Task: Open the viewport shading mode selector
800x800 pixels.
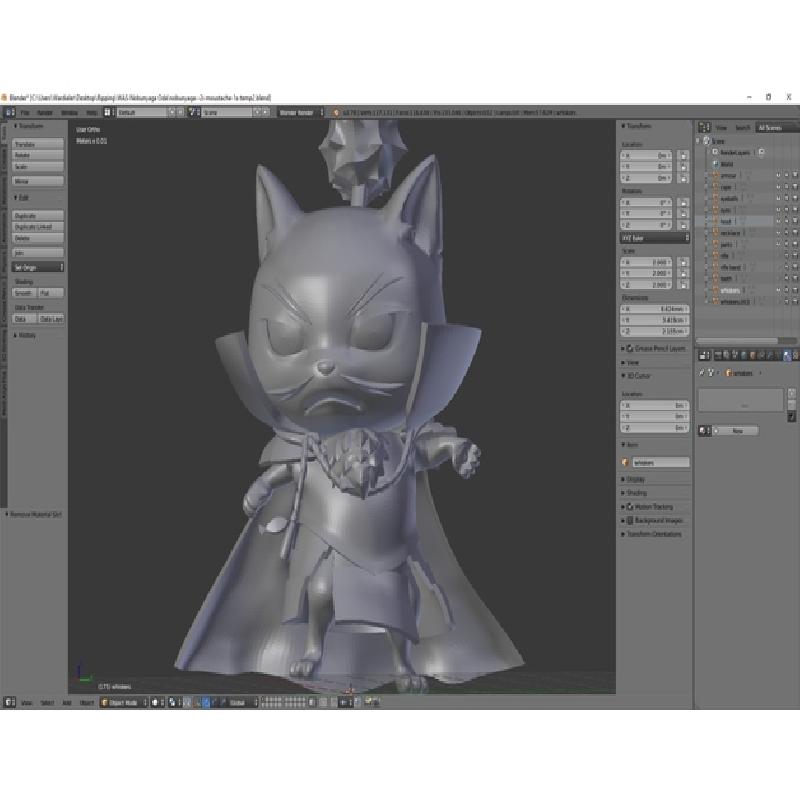Action: pyautogui.click(x=158, y=703)
